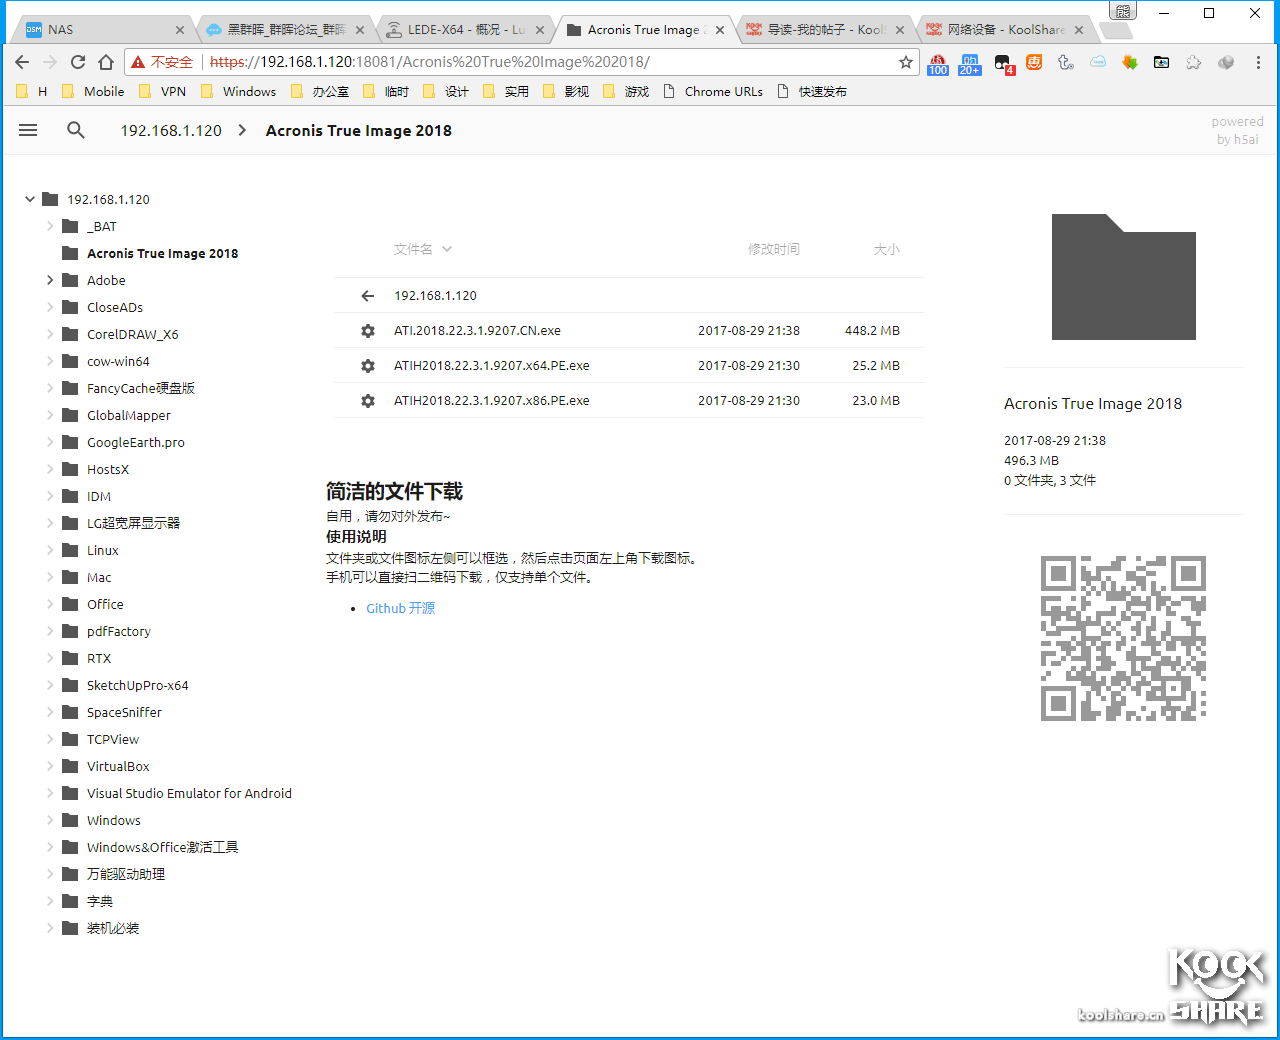Switch to the LEDE-X64 browser tab

pyautogui.click(x=464, y=30)
